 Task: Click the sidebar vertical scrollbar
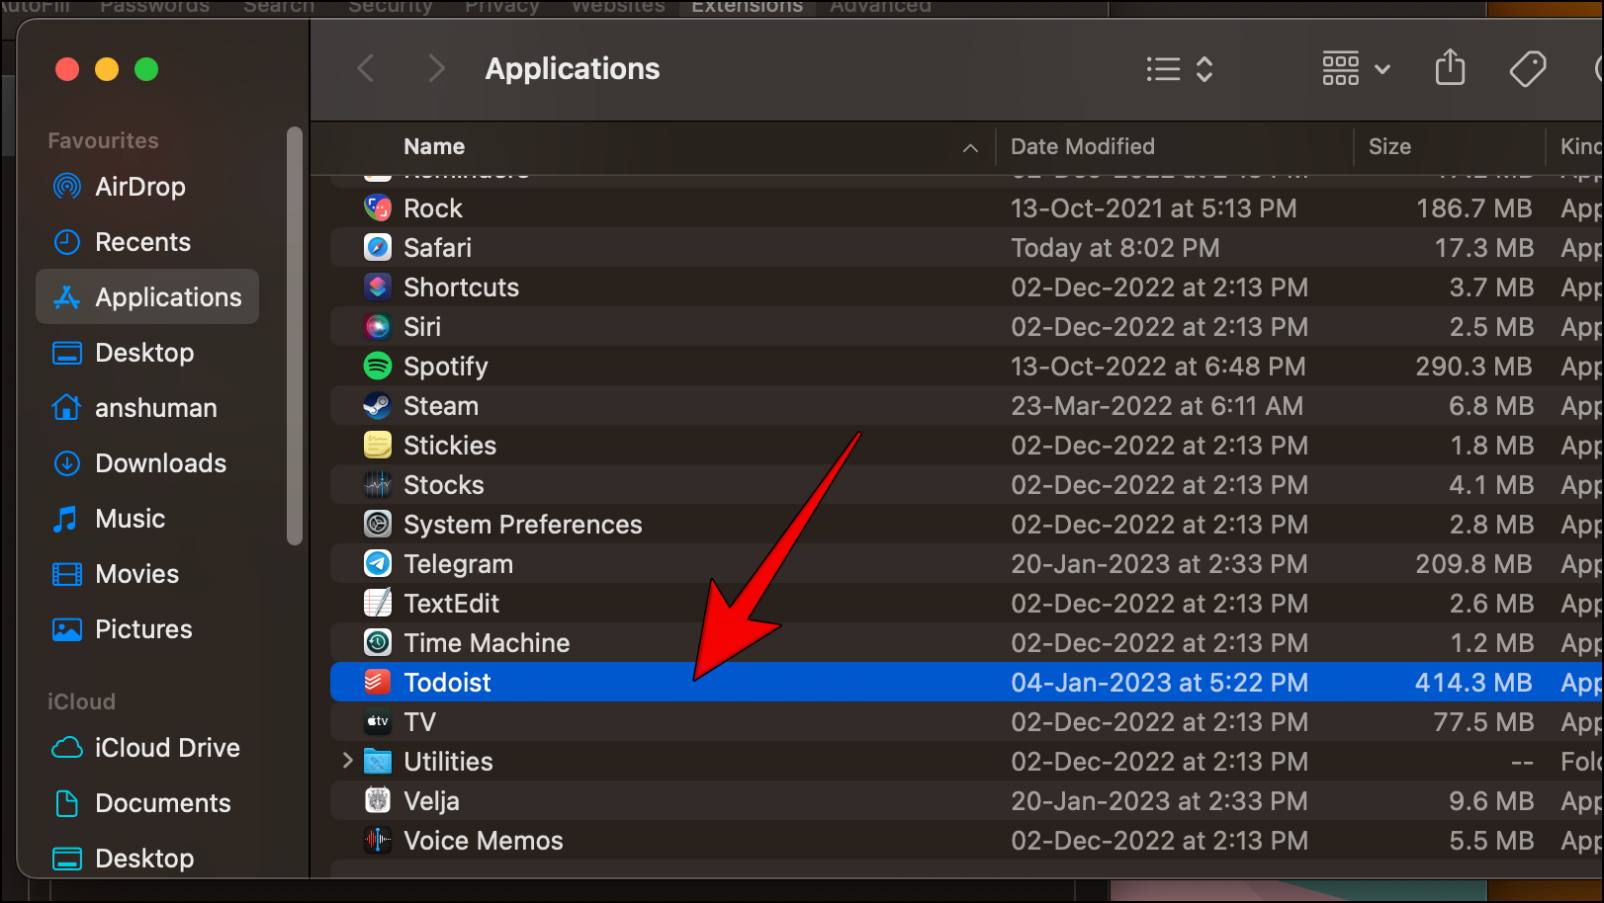coord(294,336)
